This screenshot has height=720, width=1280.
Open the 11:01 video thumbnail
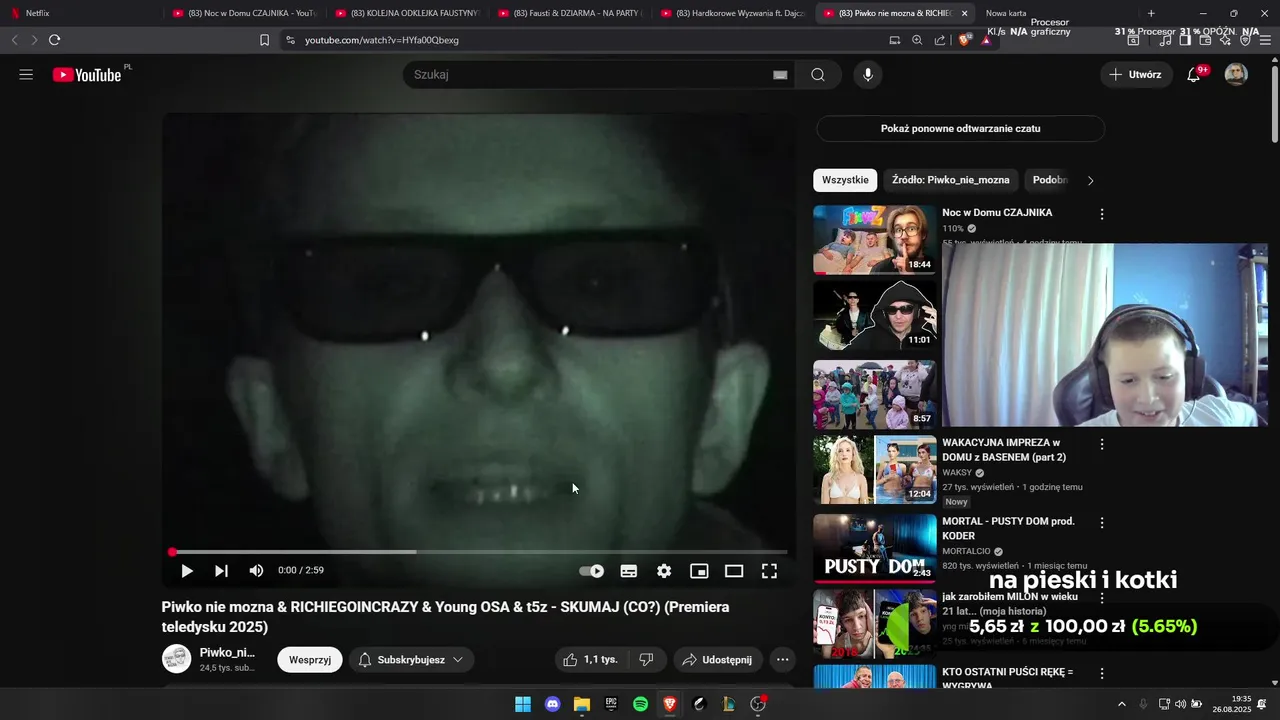[x=875, y=315]
